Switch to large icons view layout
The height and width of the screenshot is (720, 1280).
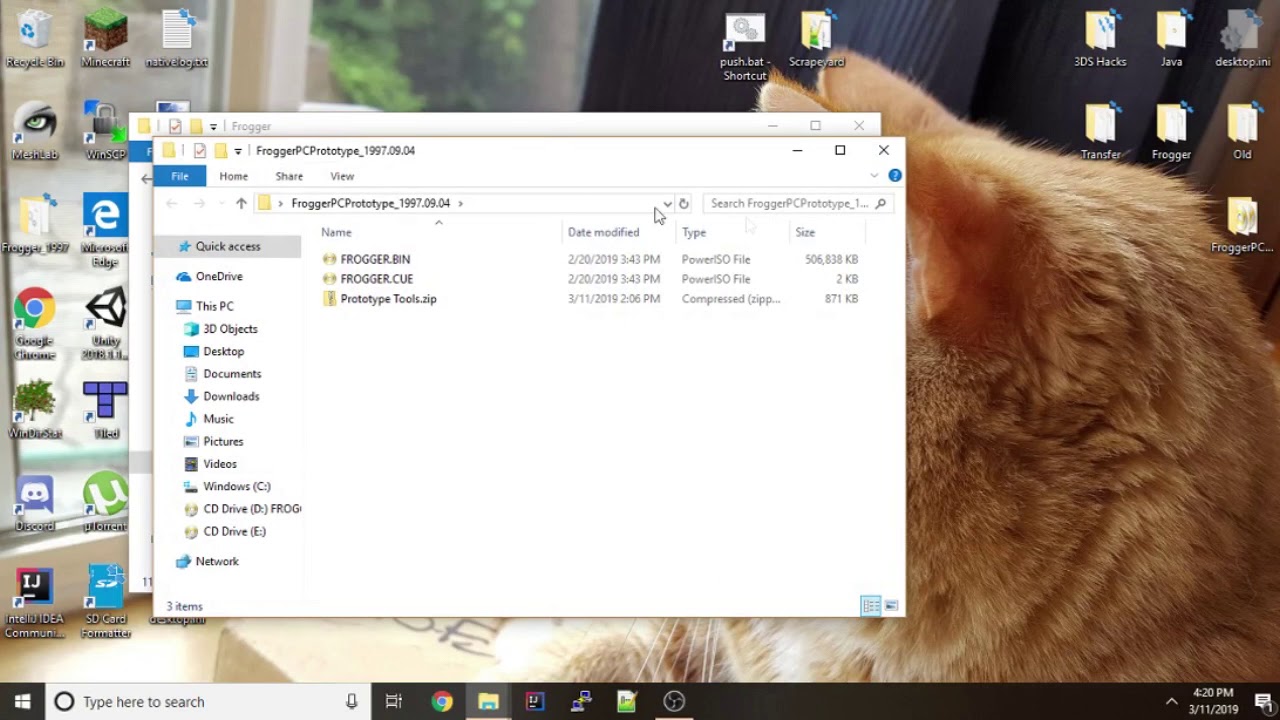coord(891,606)
